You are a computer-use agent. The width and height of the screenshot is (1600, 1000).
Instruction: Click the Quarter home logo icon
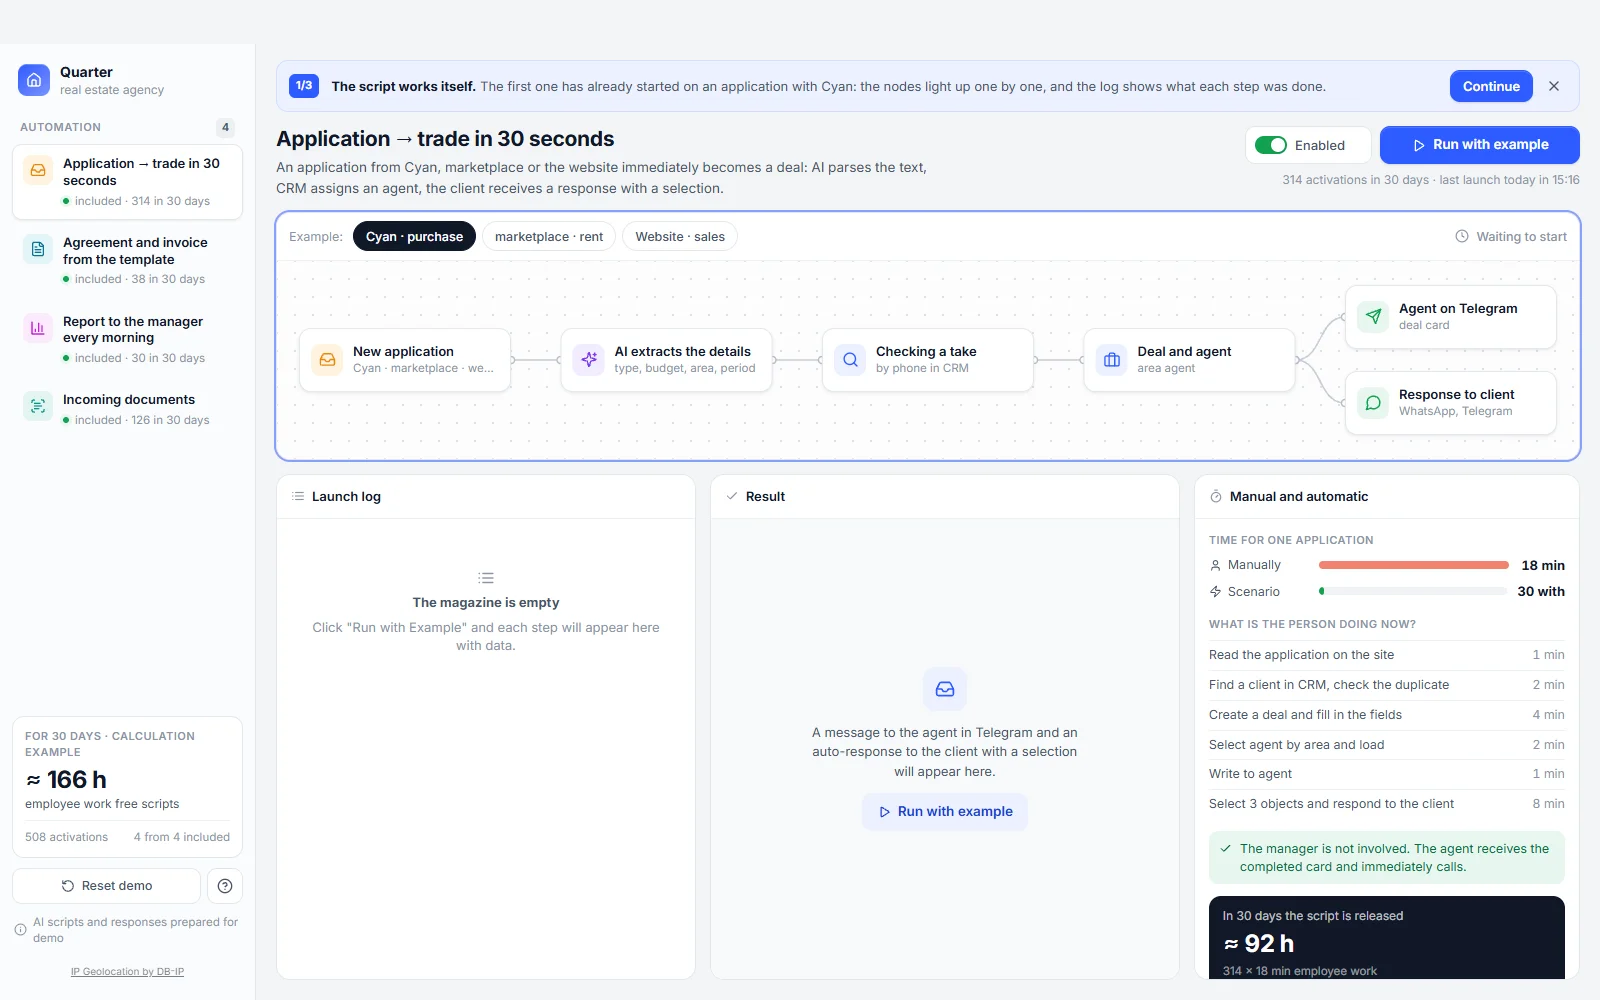(x=34, y=80)
